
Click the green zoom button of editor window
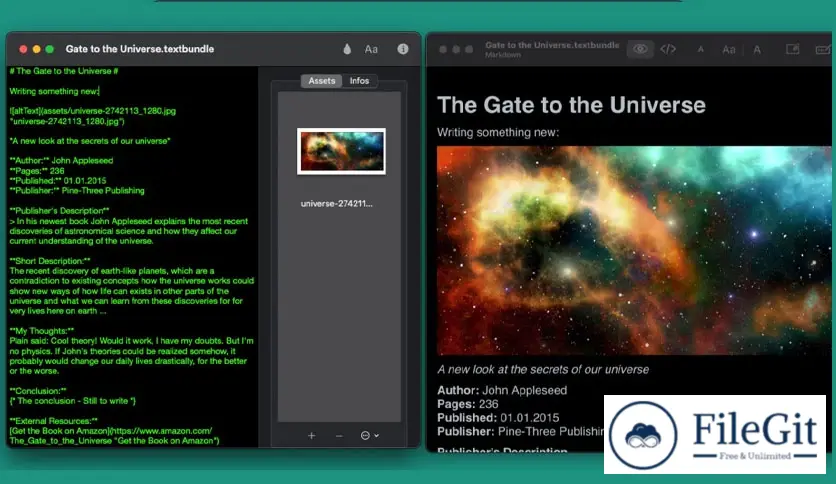pos(50,49)
